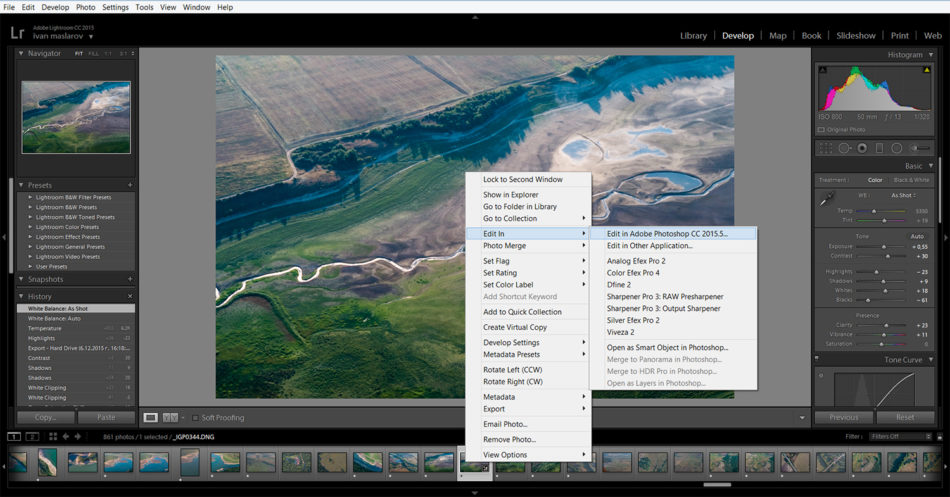Select the Spot Removal tool

pos(843,148)
